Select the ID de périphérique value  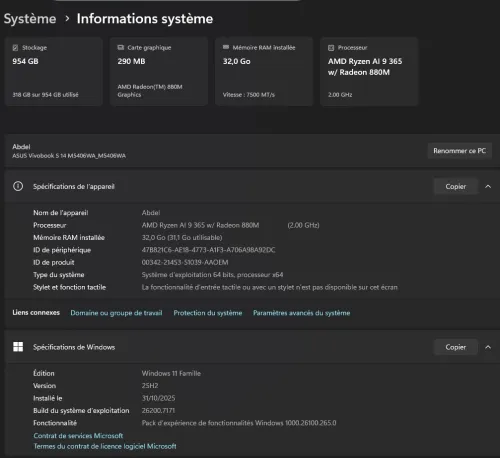[x=208, y=250]
